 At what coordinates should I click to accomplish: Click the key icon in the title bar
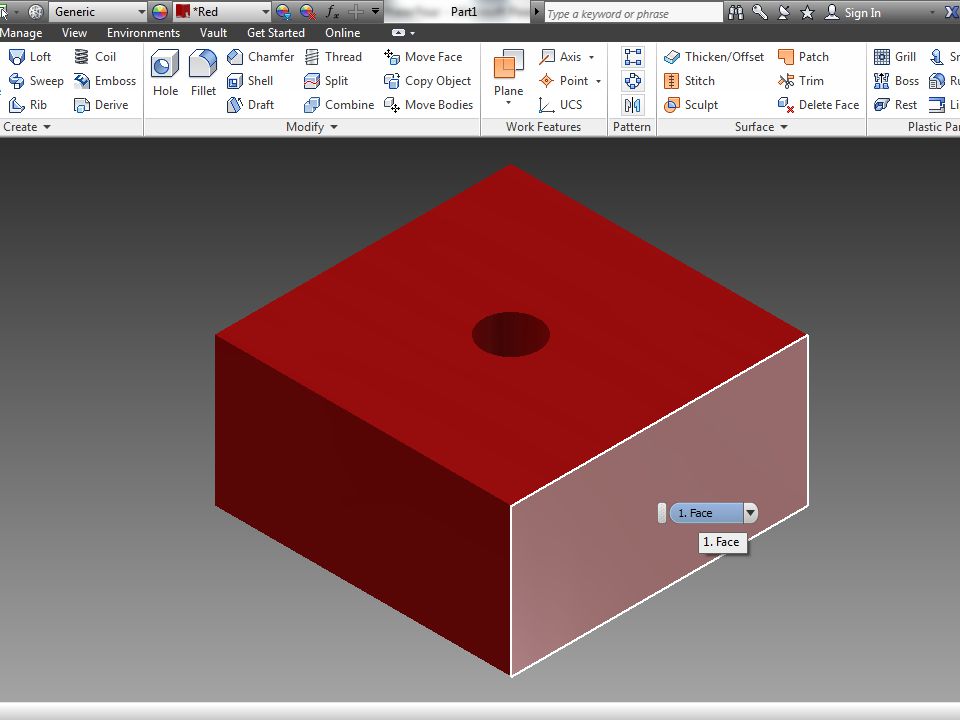tap(760, 12)
